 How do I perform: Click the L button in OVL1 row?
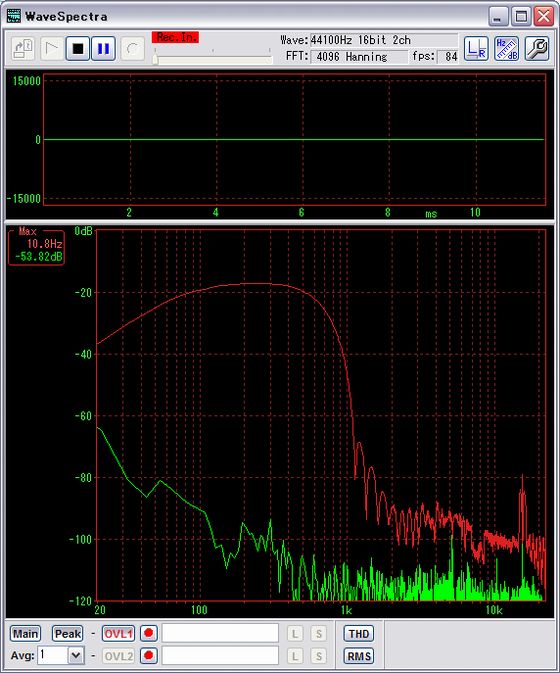295,634
